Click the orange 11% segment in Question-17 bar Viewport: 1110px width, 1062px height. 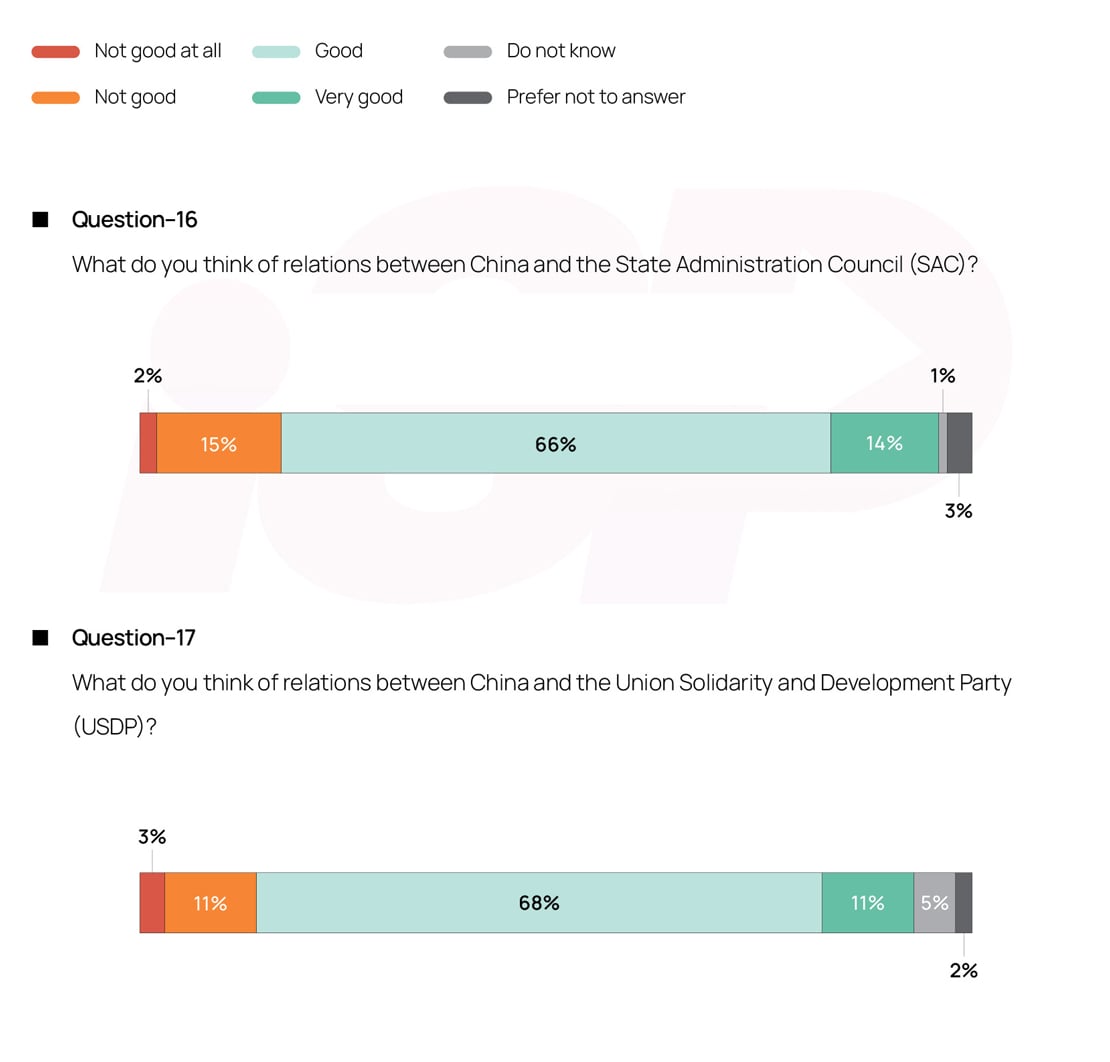(x=210, y=903)
